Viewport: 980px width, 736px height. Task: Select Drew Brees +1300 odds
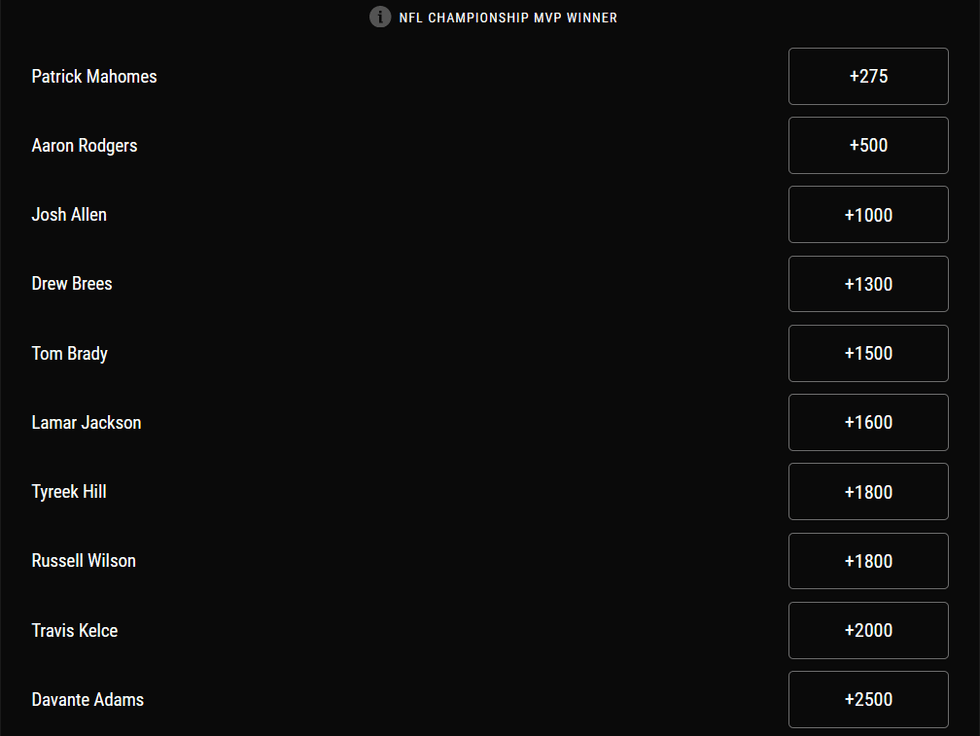[x=868, y=284]
